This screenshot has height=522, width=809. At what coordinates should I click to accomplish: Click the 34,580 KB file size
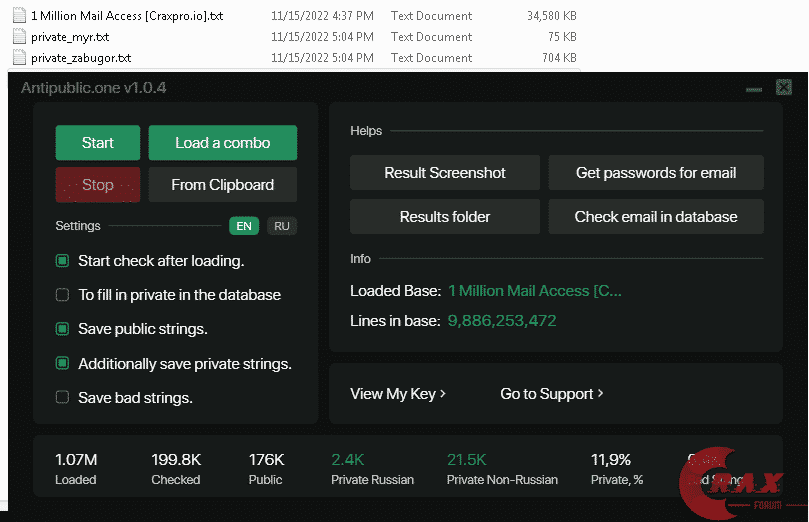coord(552,16)
